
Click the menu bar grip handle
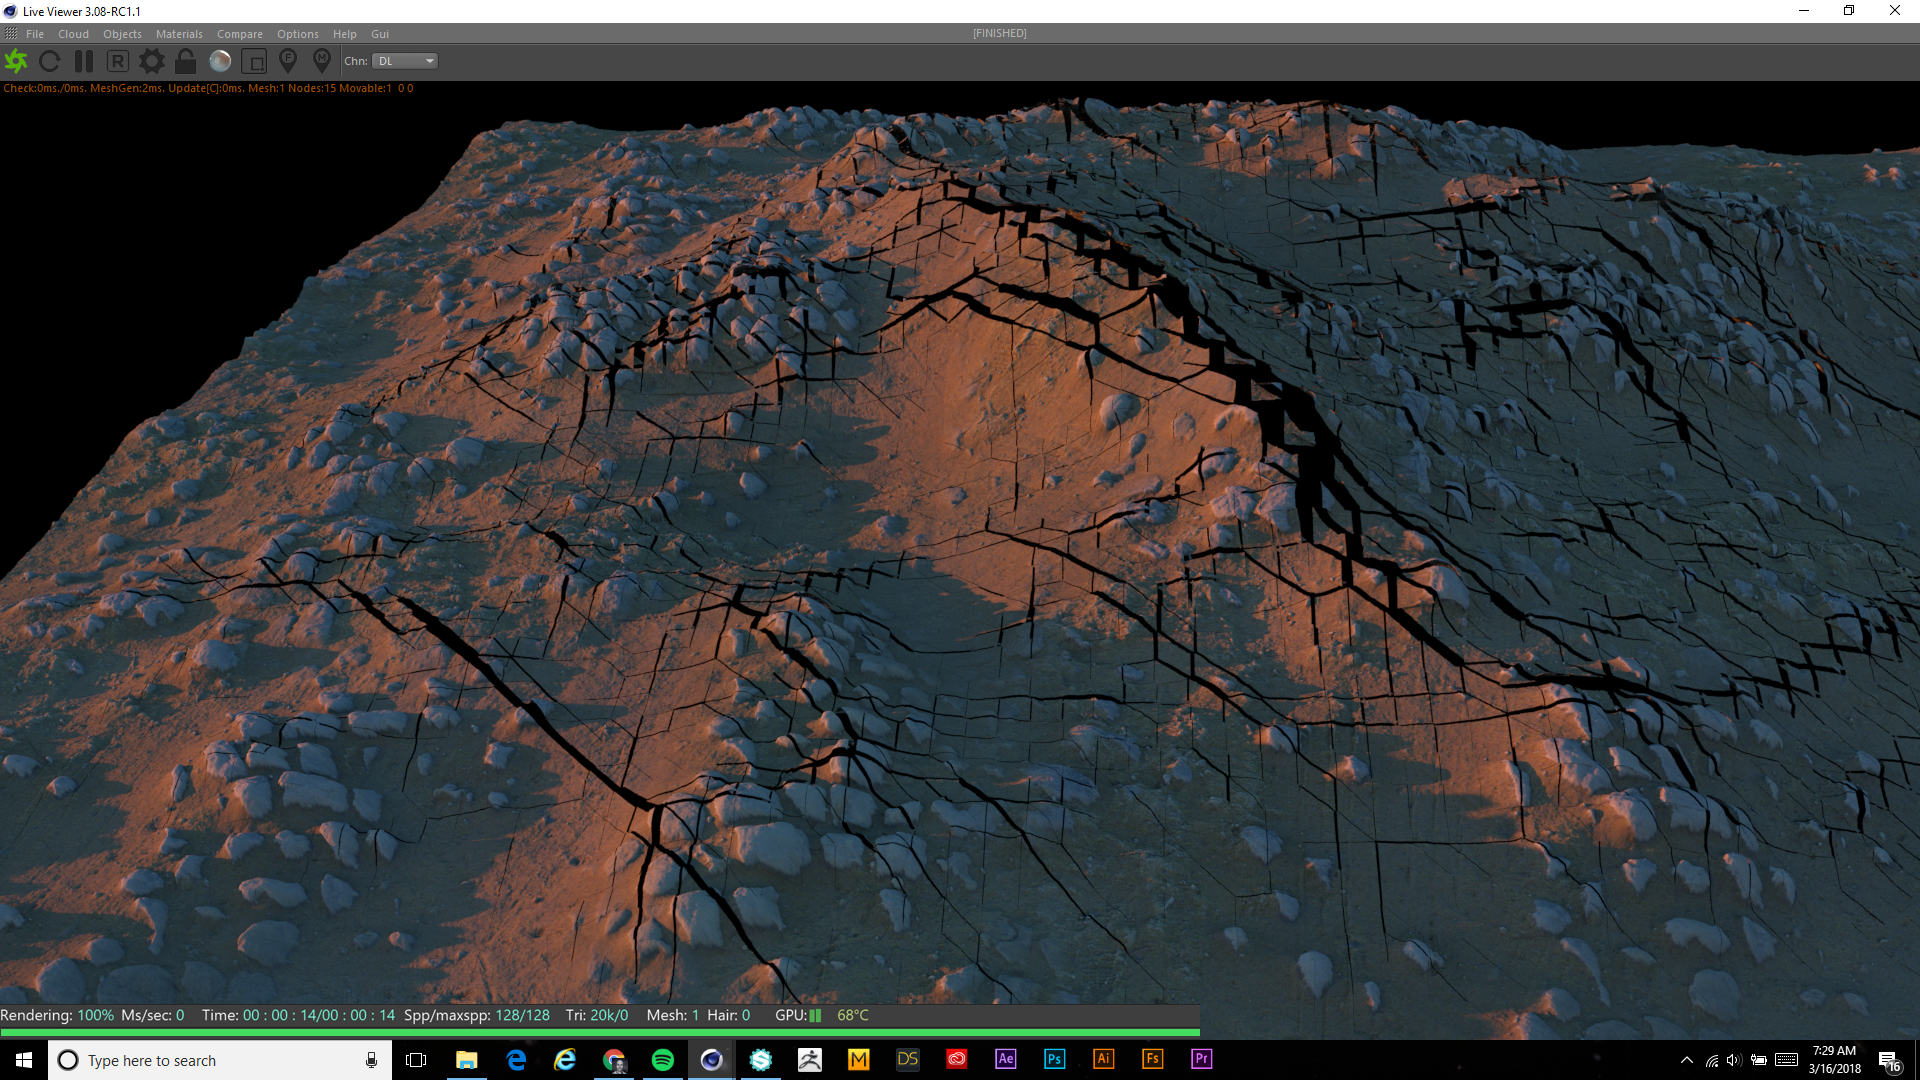[x=11, y=34]
